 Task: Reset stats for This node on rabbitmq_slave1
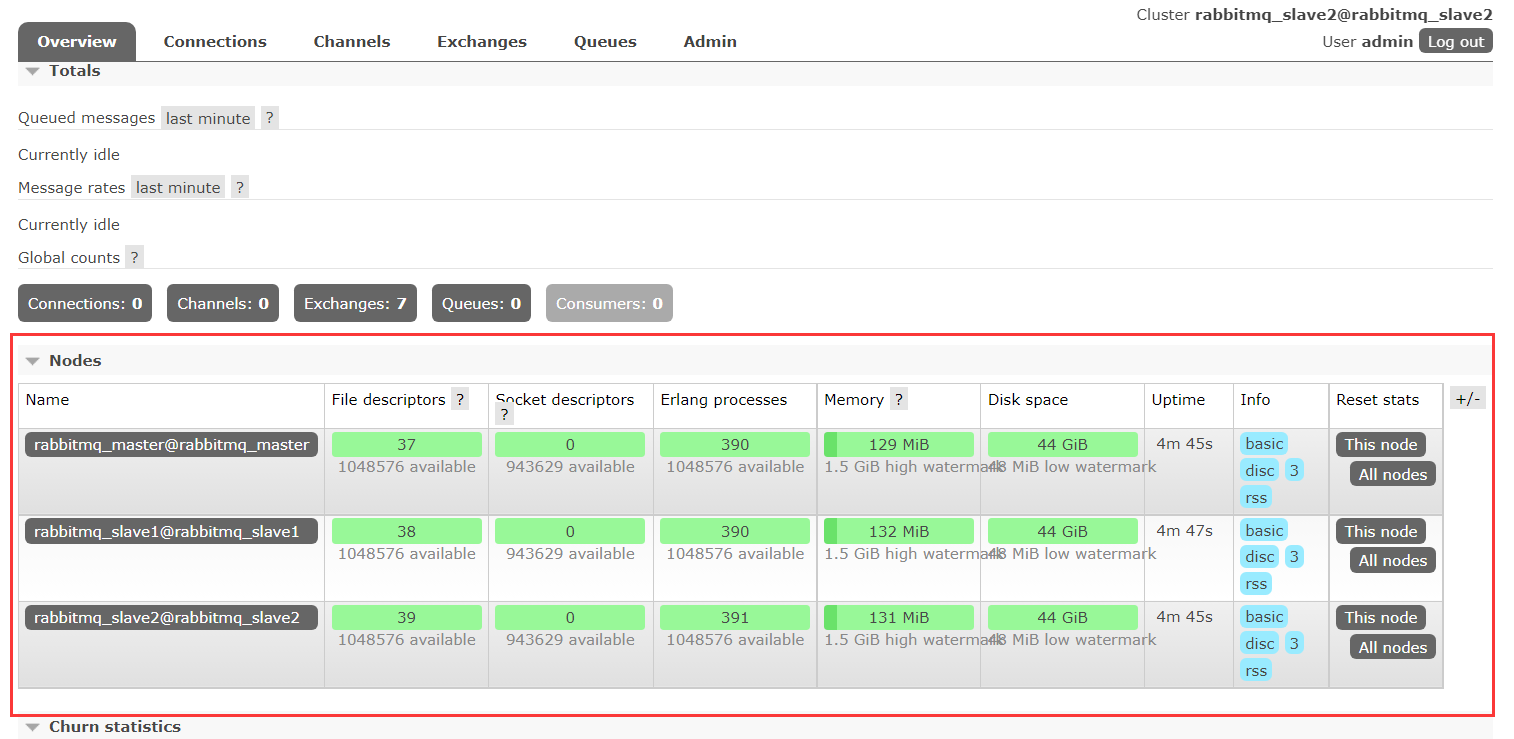click(x=1381, y=531)
